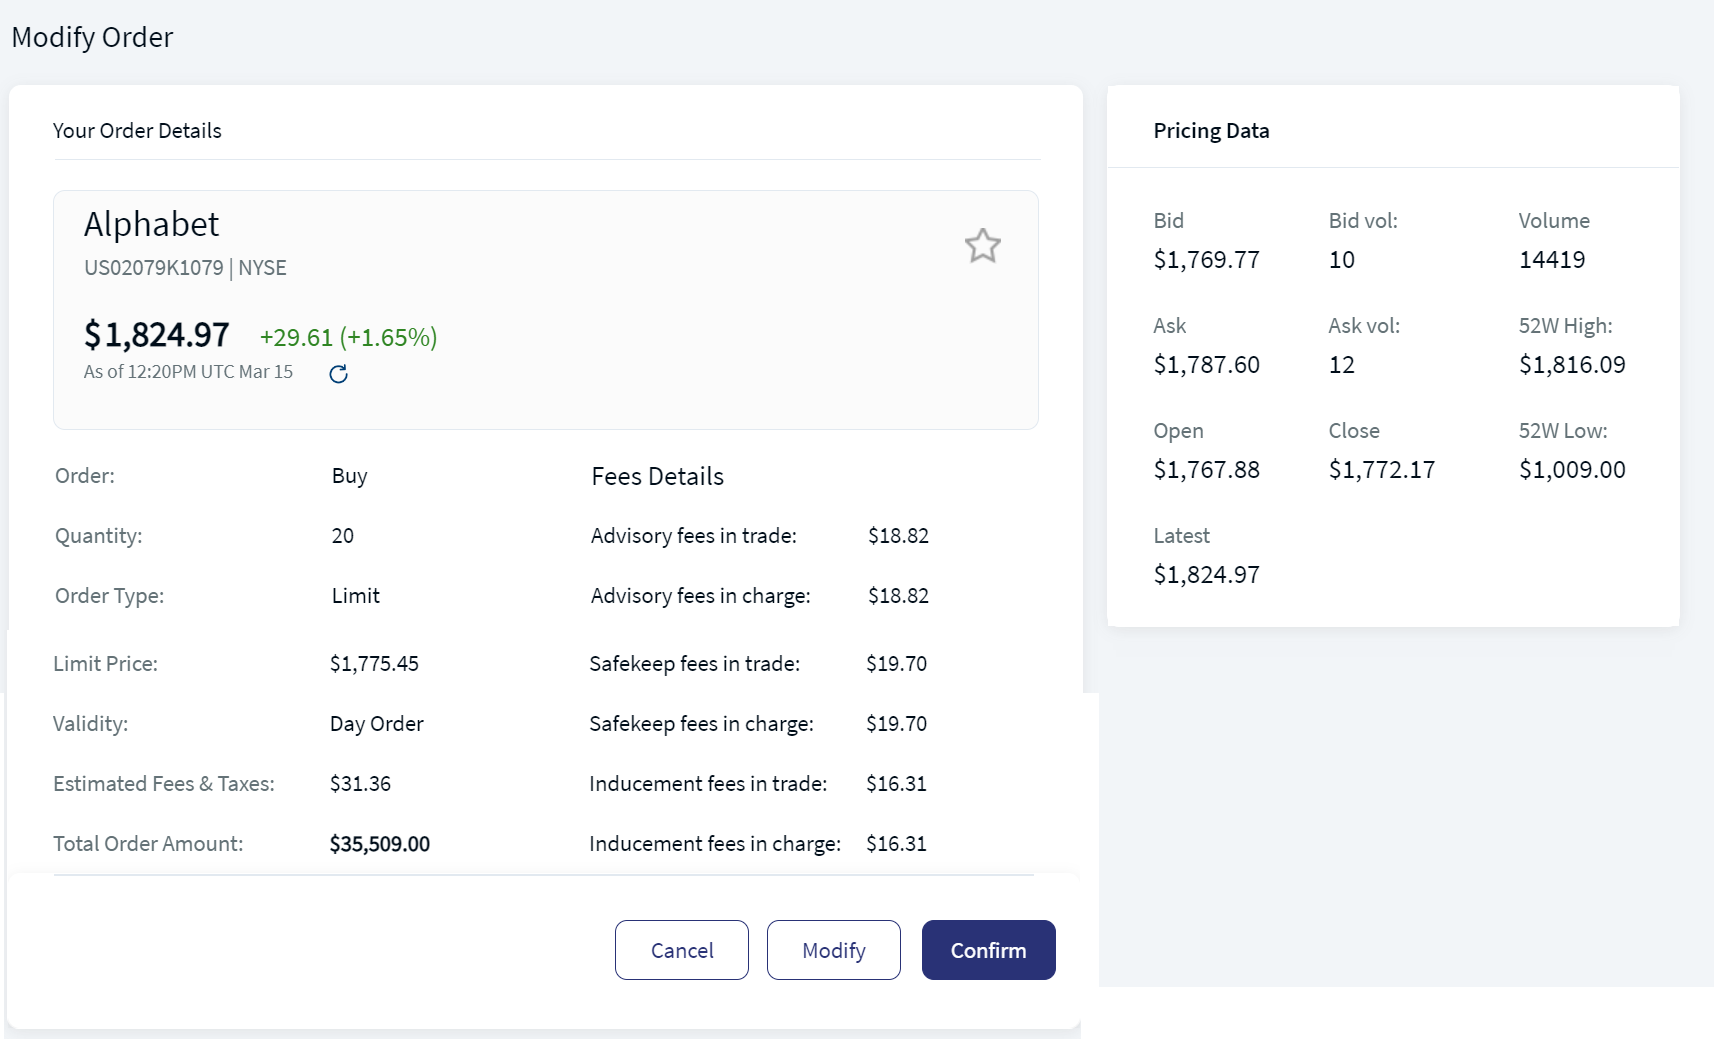Select Advisory fees in trade $18.82

click(898, 536)
